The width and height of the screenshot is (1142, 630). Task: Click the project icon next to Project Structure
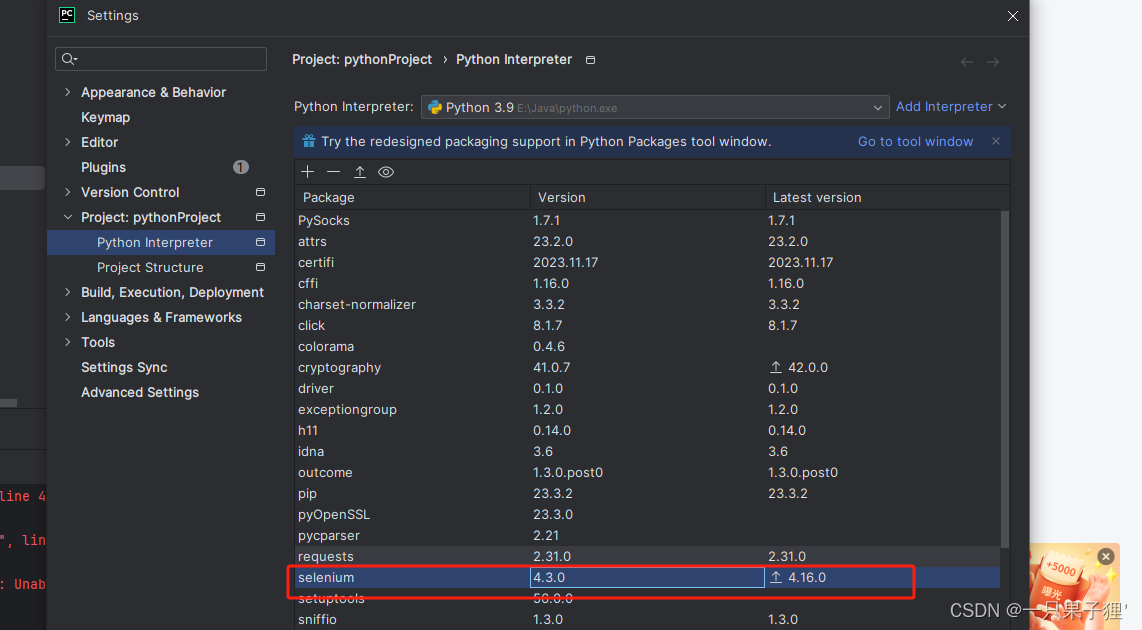pos(260,267)
